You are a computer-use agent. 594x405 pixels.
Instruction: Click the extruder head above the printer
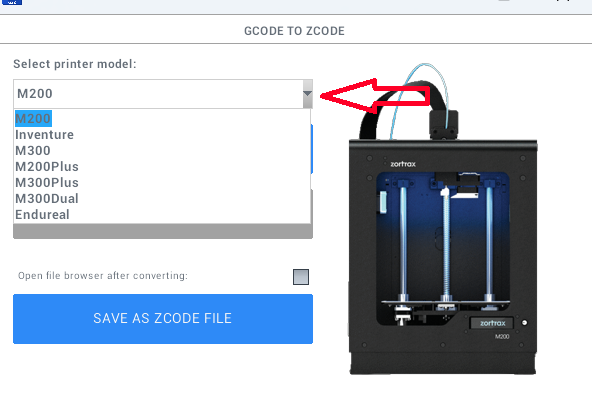[444, 125]
